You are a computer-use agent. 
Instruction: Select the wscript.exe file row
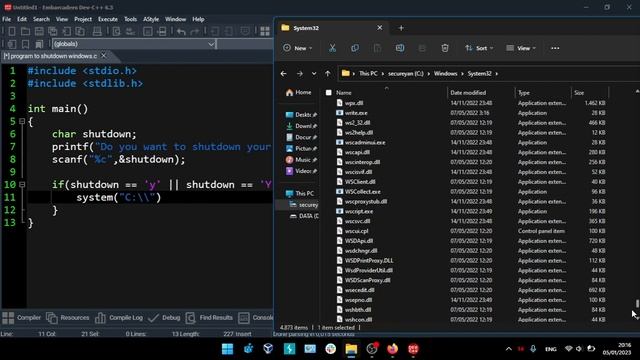[x=470, y=211]
